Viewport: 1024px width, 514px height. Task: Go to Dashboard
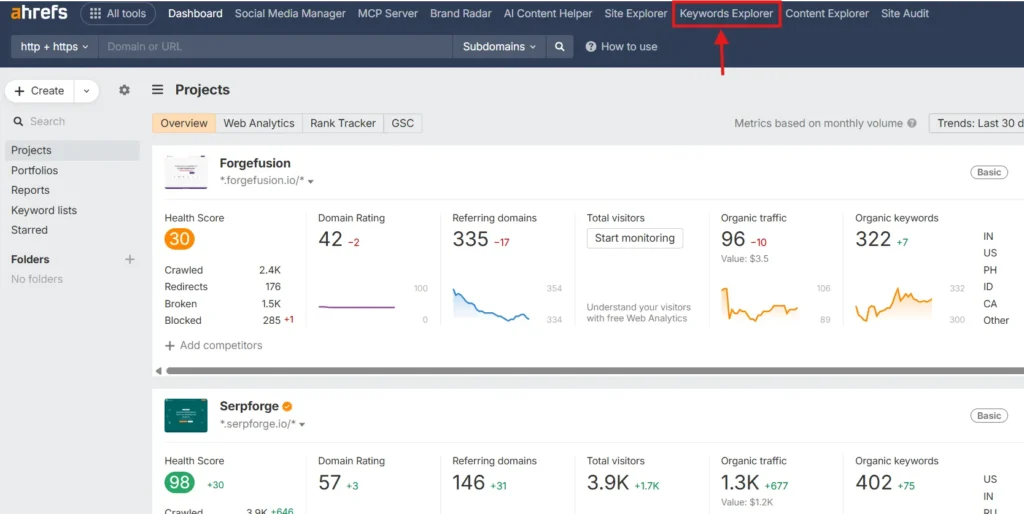195,13
